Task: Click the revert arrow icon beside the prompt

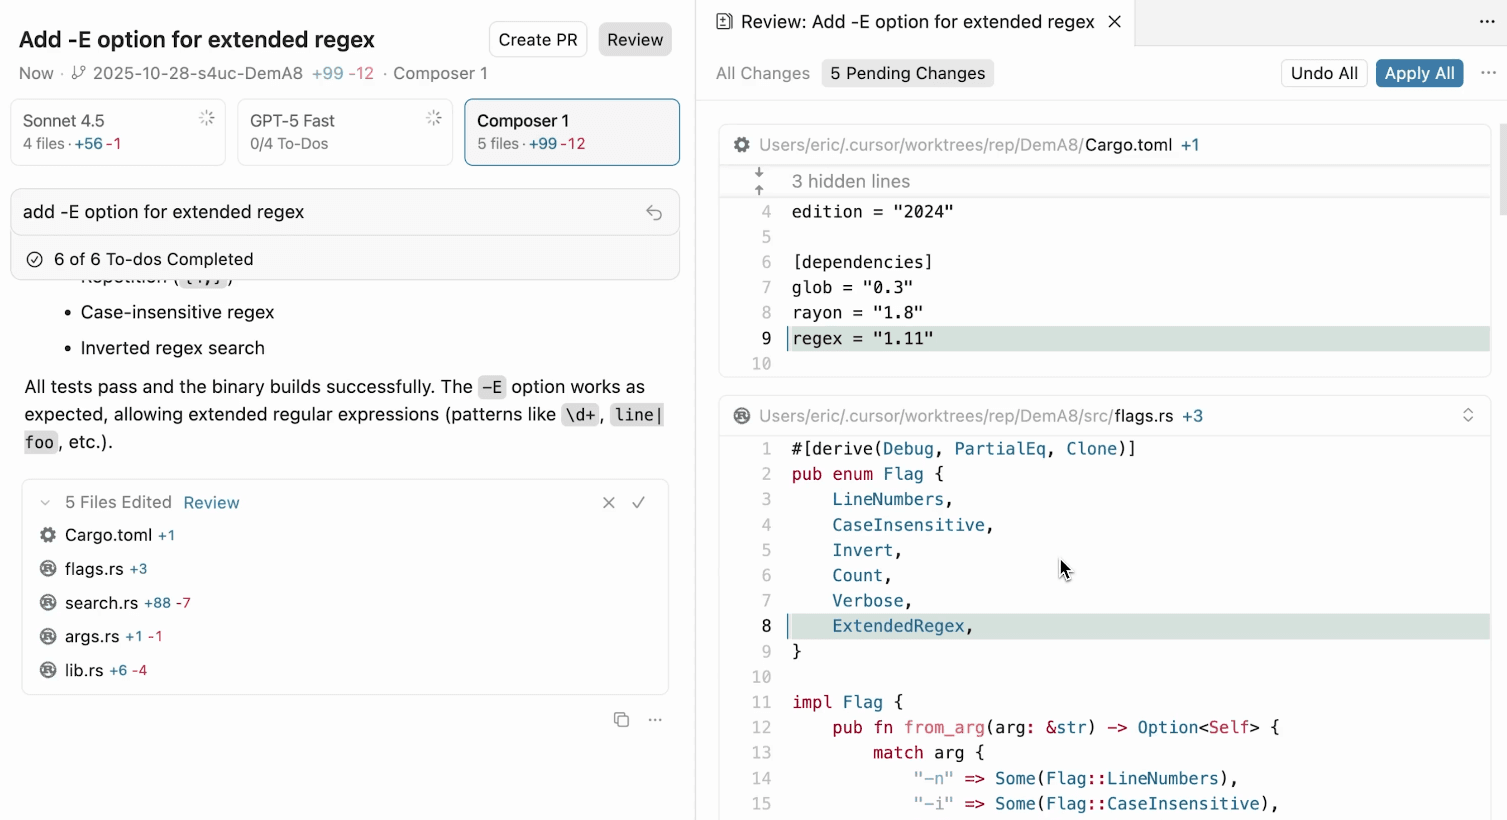Action: point(654,212)
